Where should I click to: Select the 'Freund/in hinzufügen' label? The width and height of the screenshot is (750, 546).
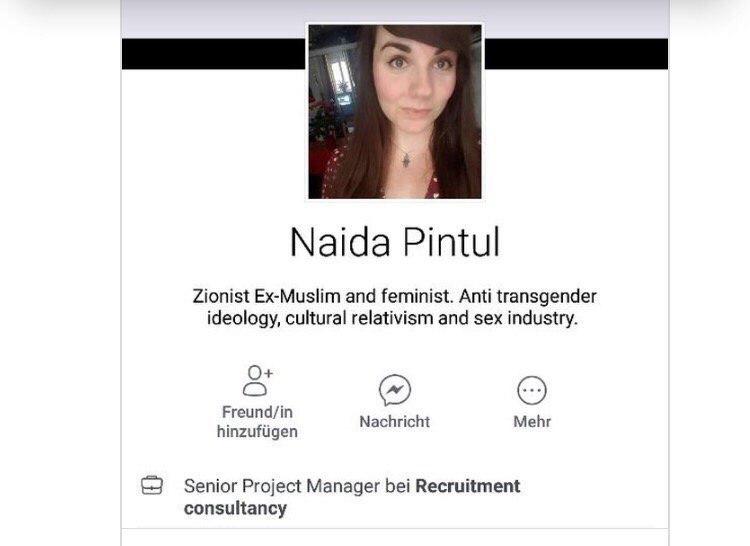pos(257,422)
